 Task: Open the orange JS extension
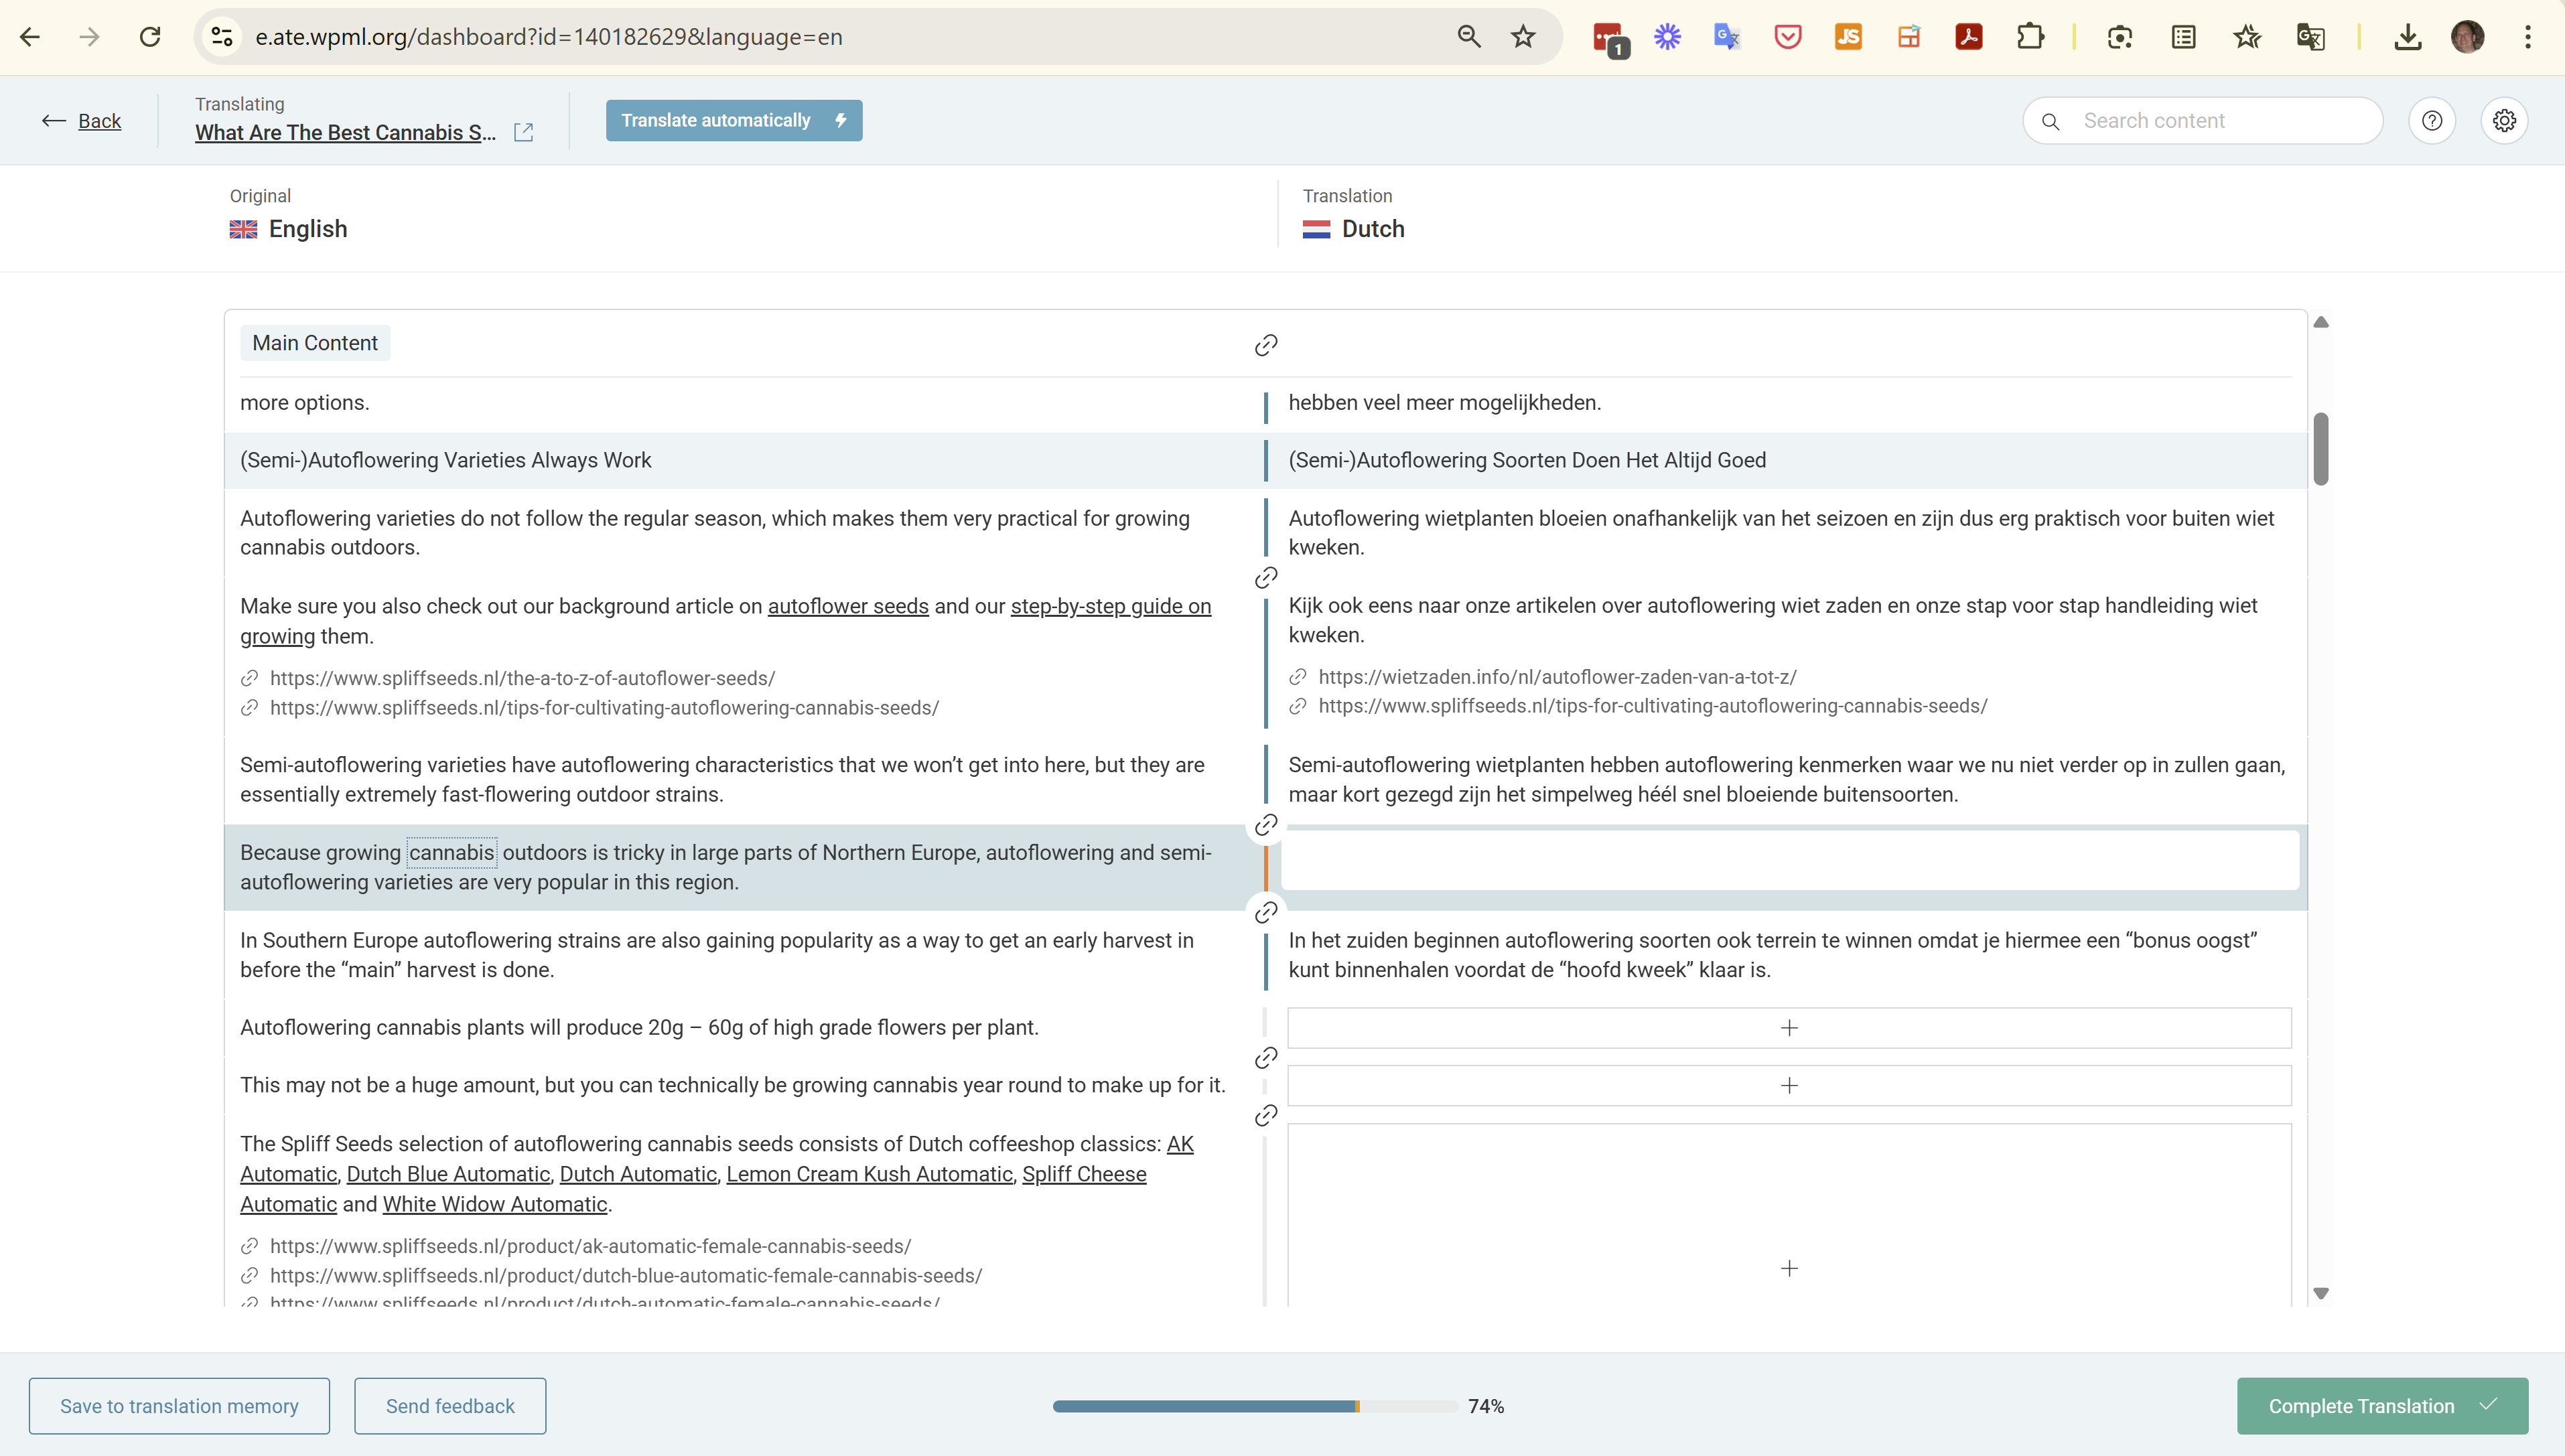coord(1848,37)
